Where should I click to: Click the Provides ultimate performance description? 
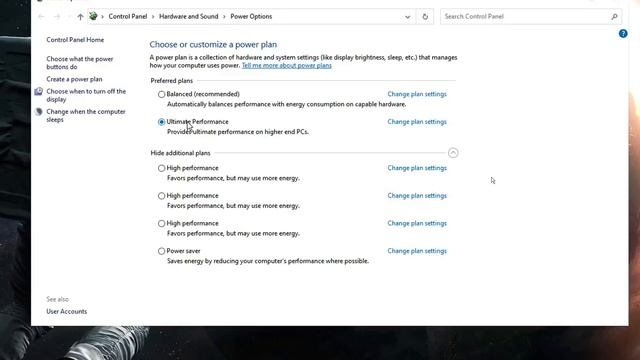coord(238,132)
